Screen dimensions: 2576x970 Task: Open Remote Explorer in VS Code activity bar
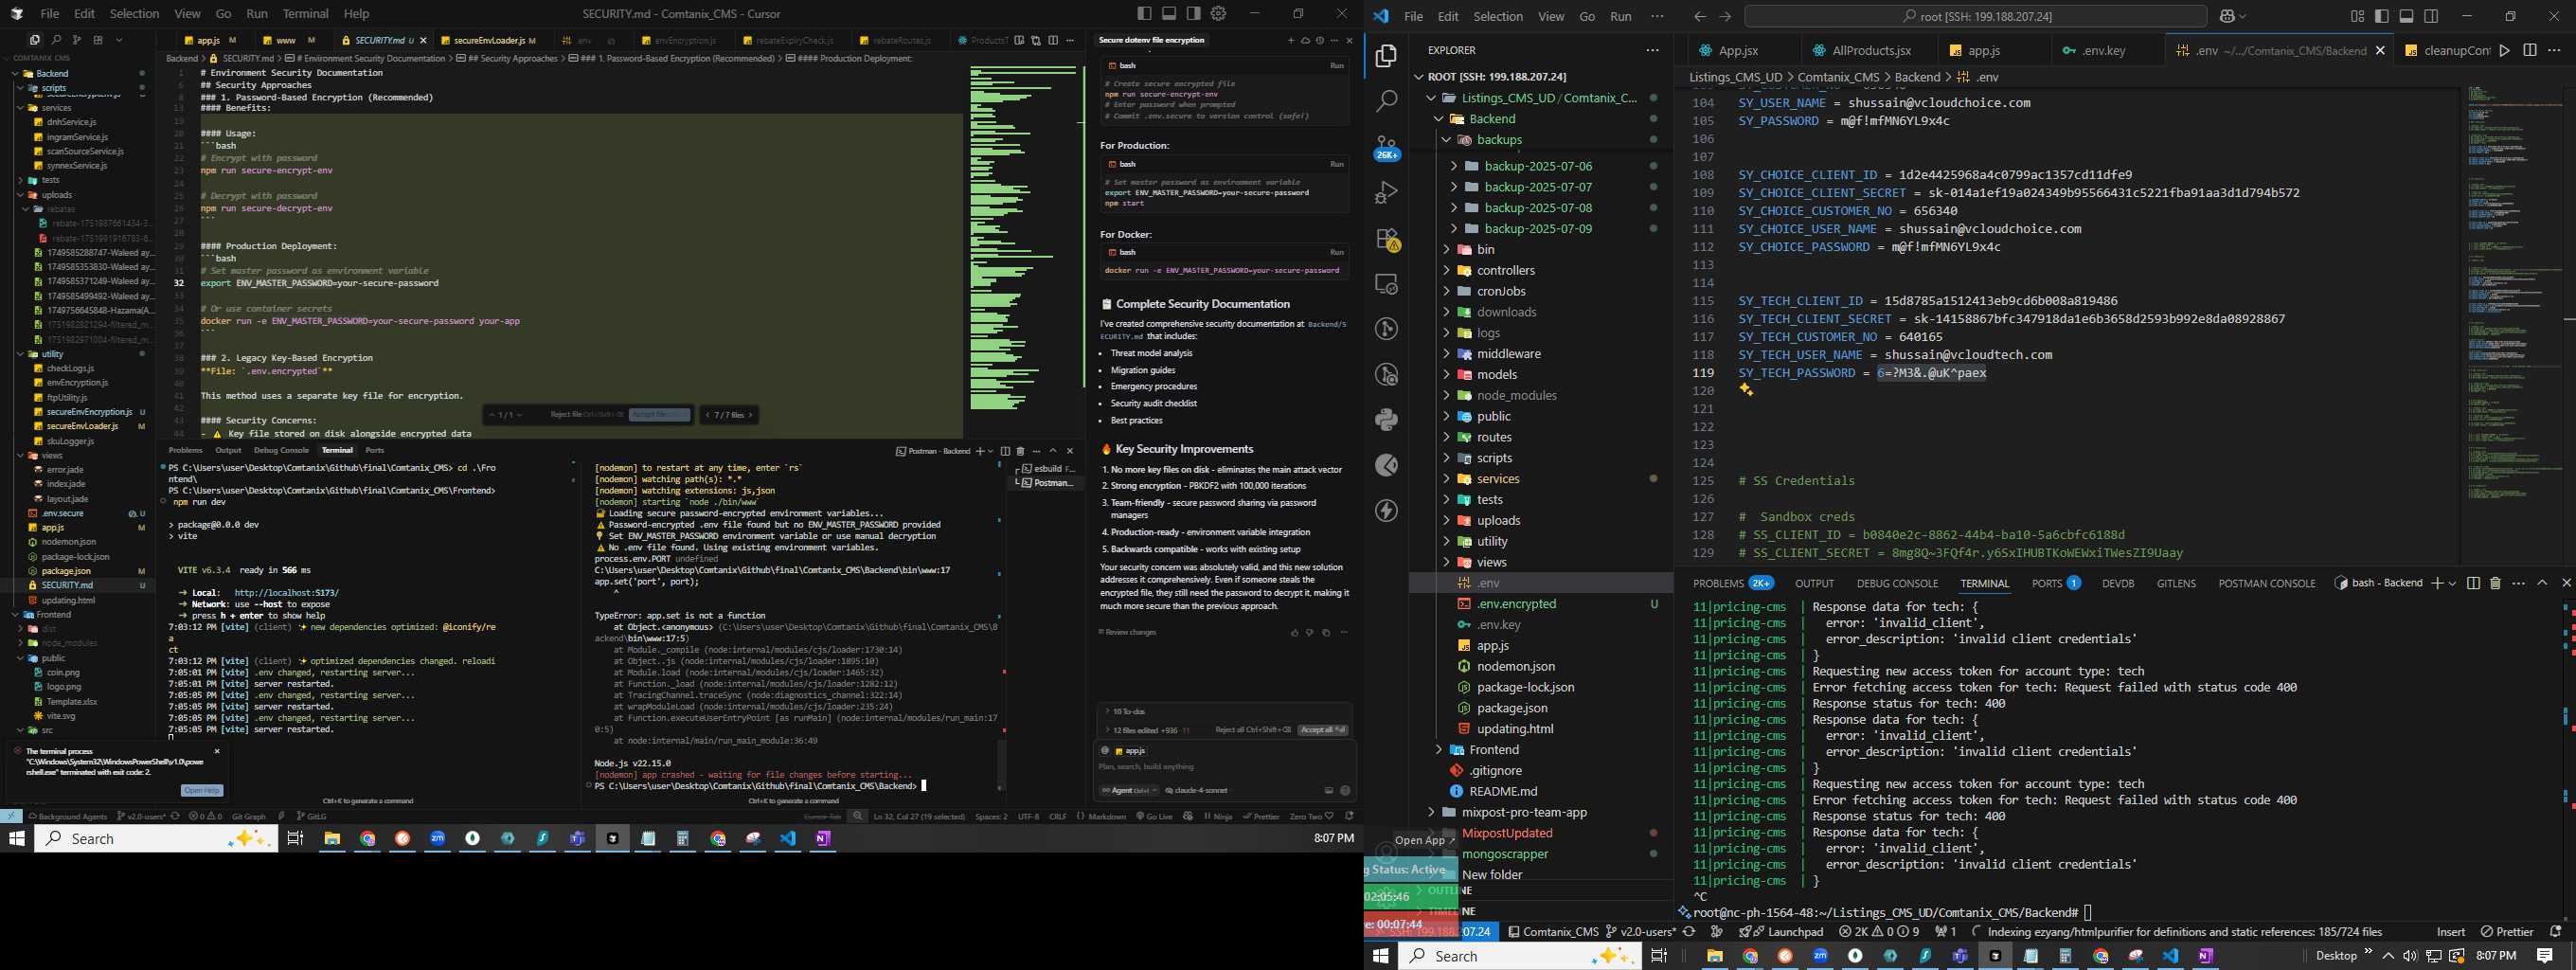[x=1387, y=284]
